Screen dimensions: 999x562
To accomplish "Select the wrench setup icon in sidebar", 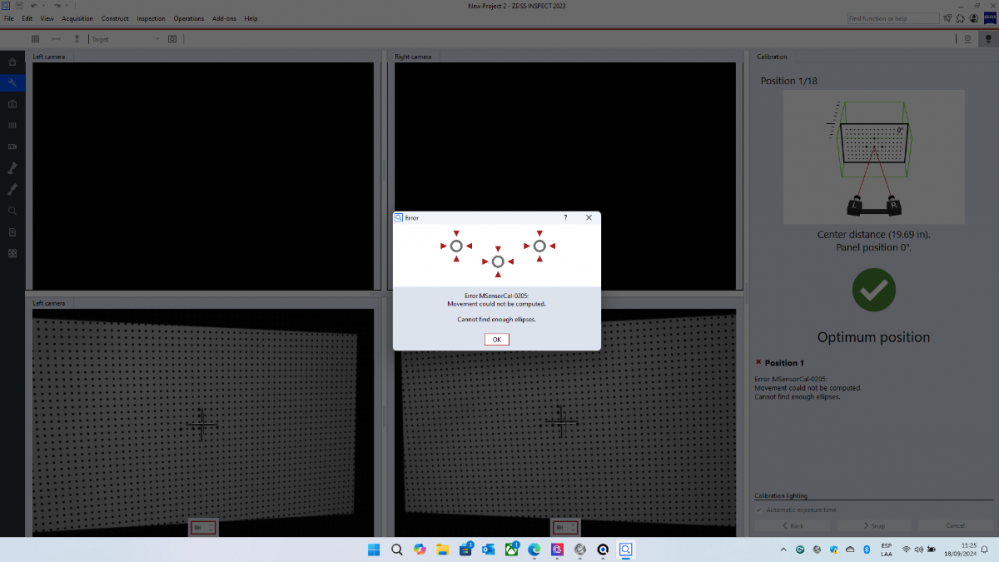I will [x=12, y=83].
